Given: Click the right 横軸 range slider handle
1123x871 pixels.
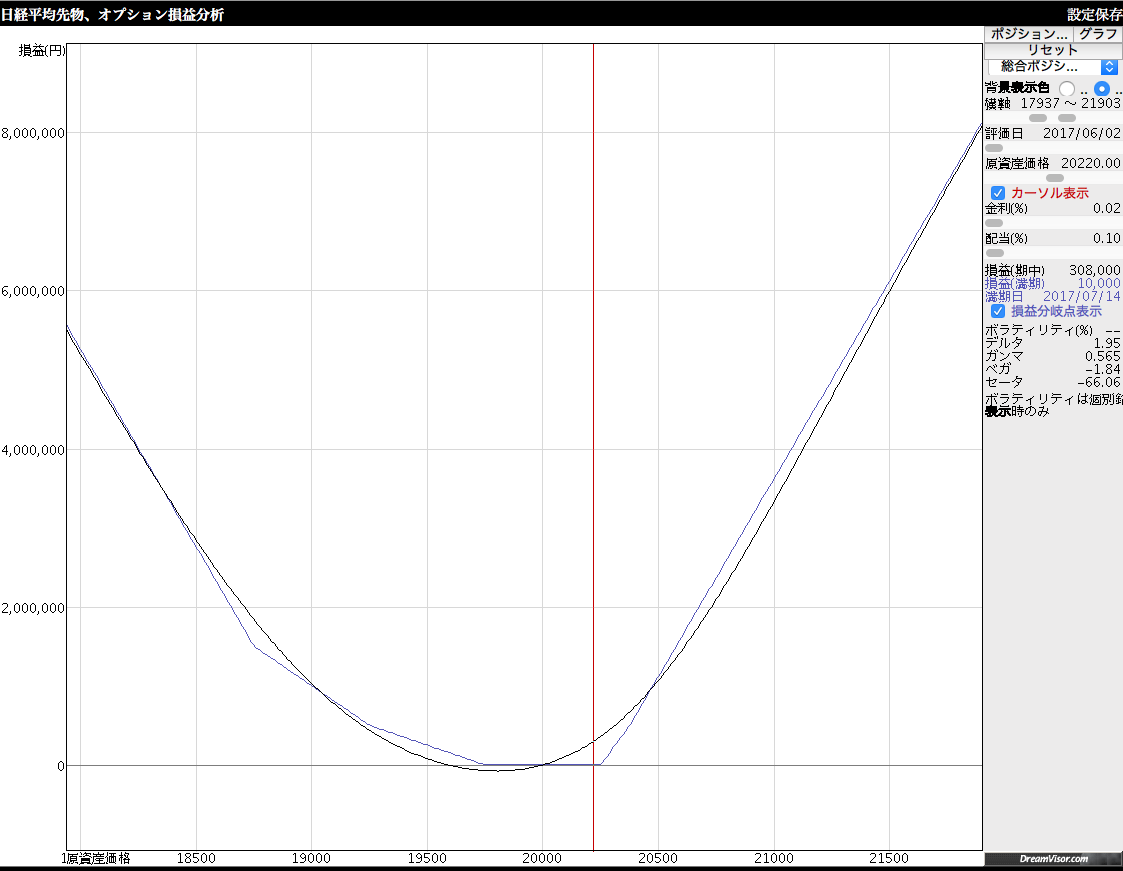Looking at the screenshot, I should [x=1067, y=118].
